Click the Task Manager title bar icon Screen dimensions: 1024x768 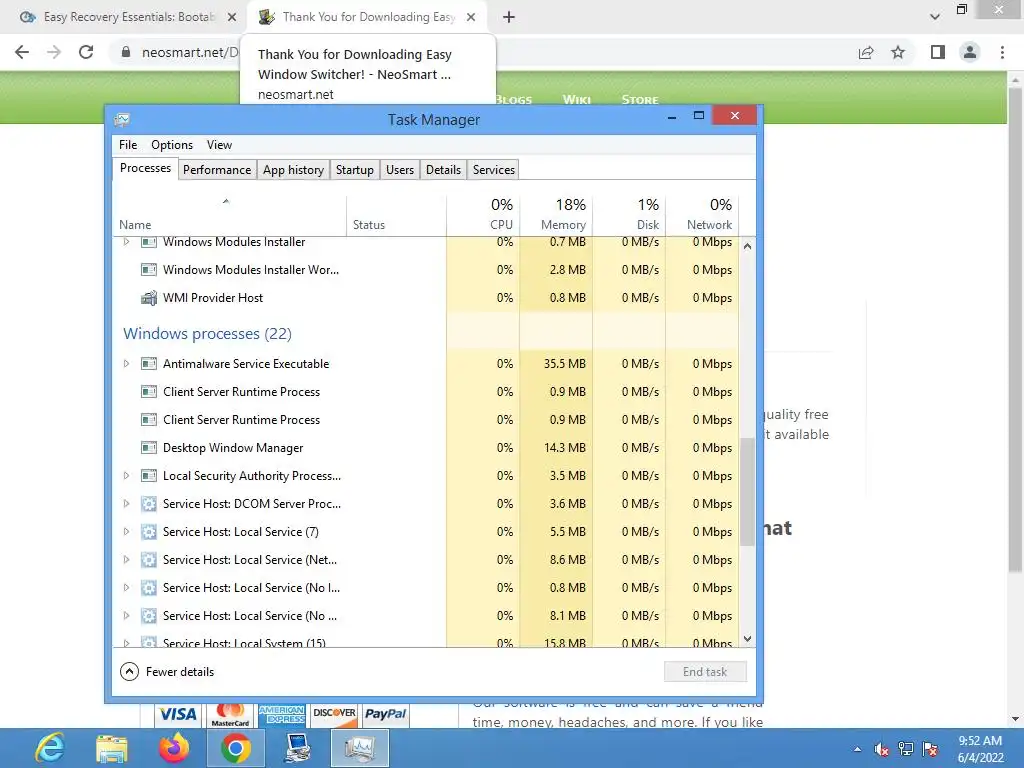122,120
